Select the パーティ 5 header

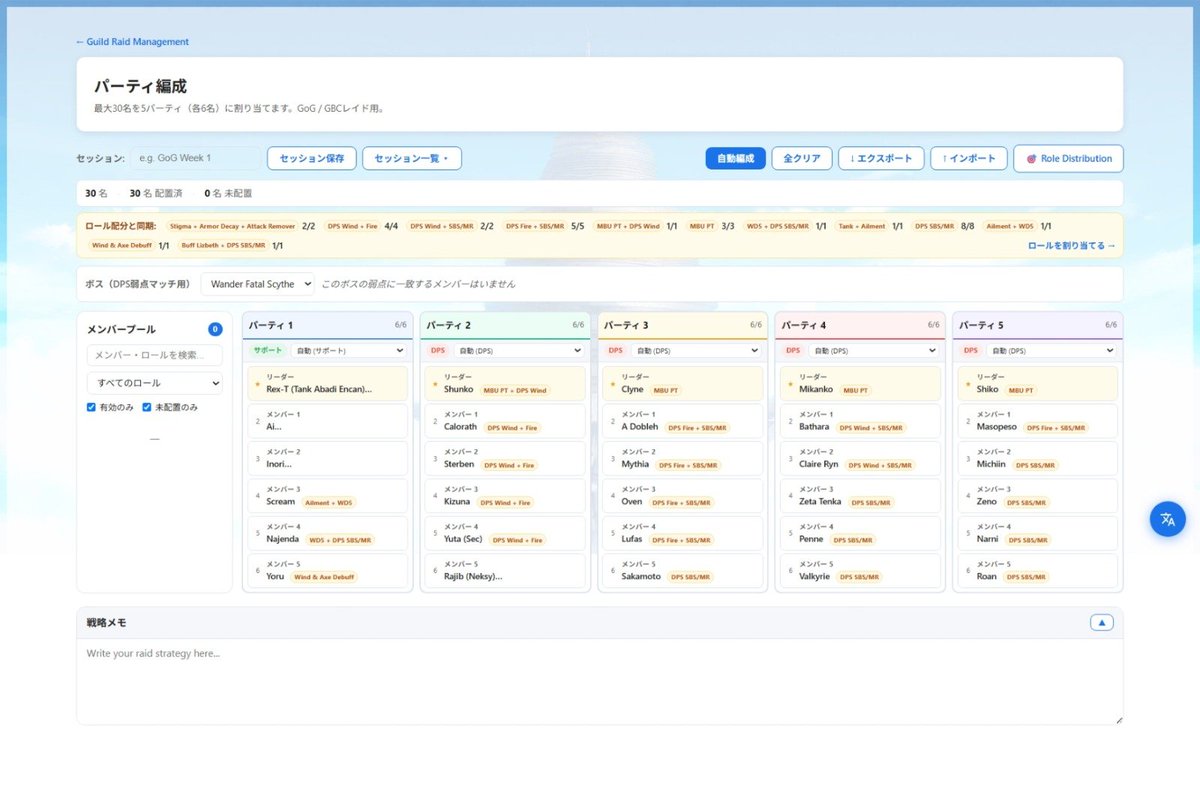[1038, 325]
